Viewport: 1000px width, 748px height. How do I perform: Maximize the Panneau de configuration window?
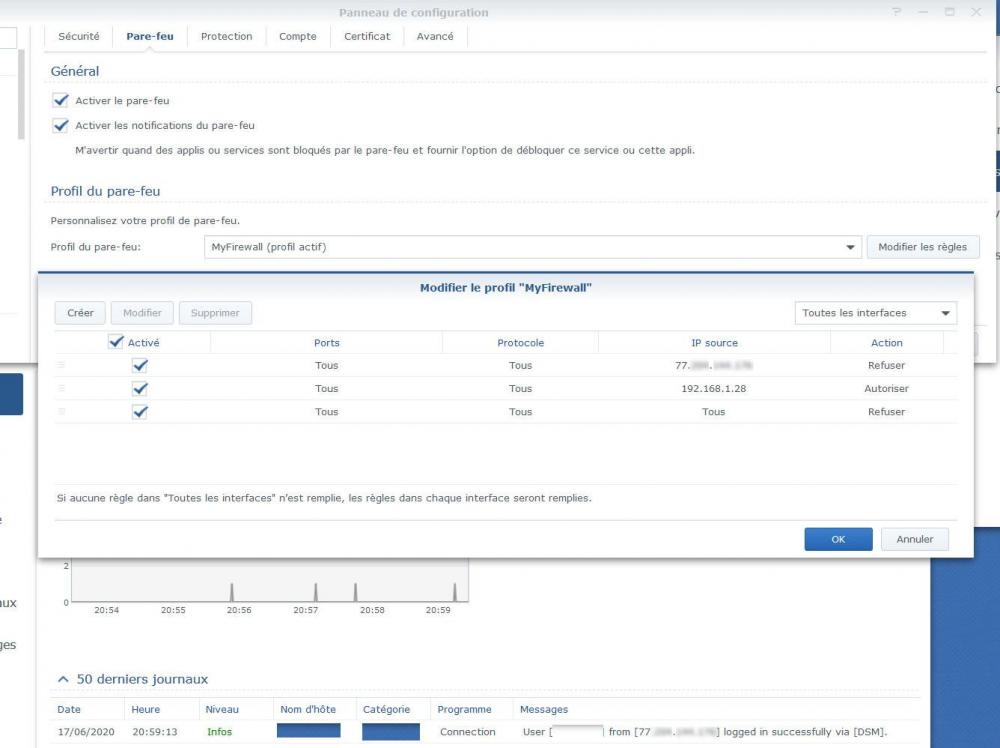[949, 12]
